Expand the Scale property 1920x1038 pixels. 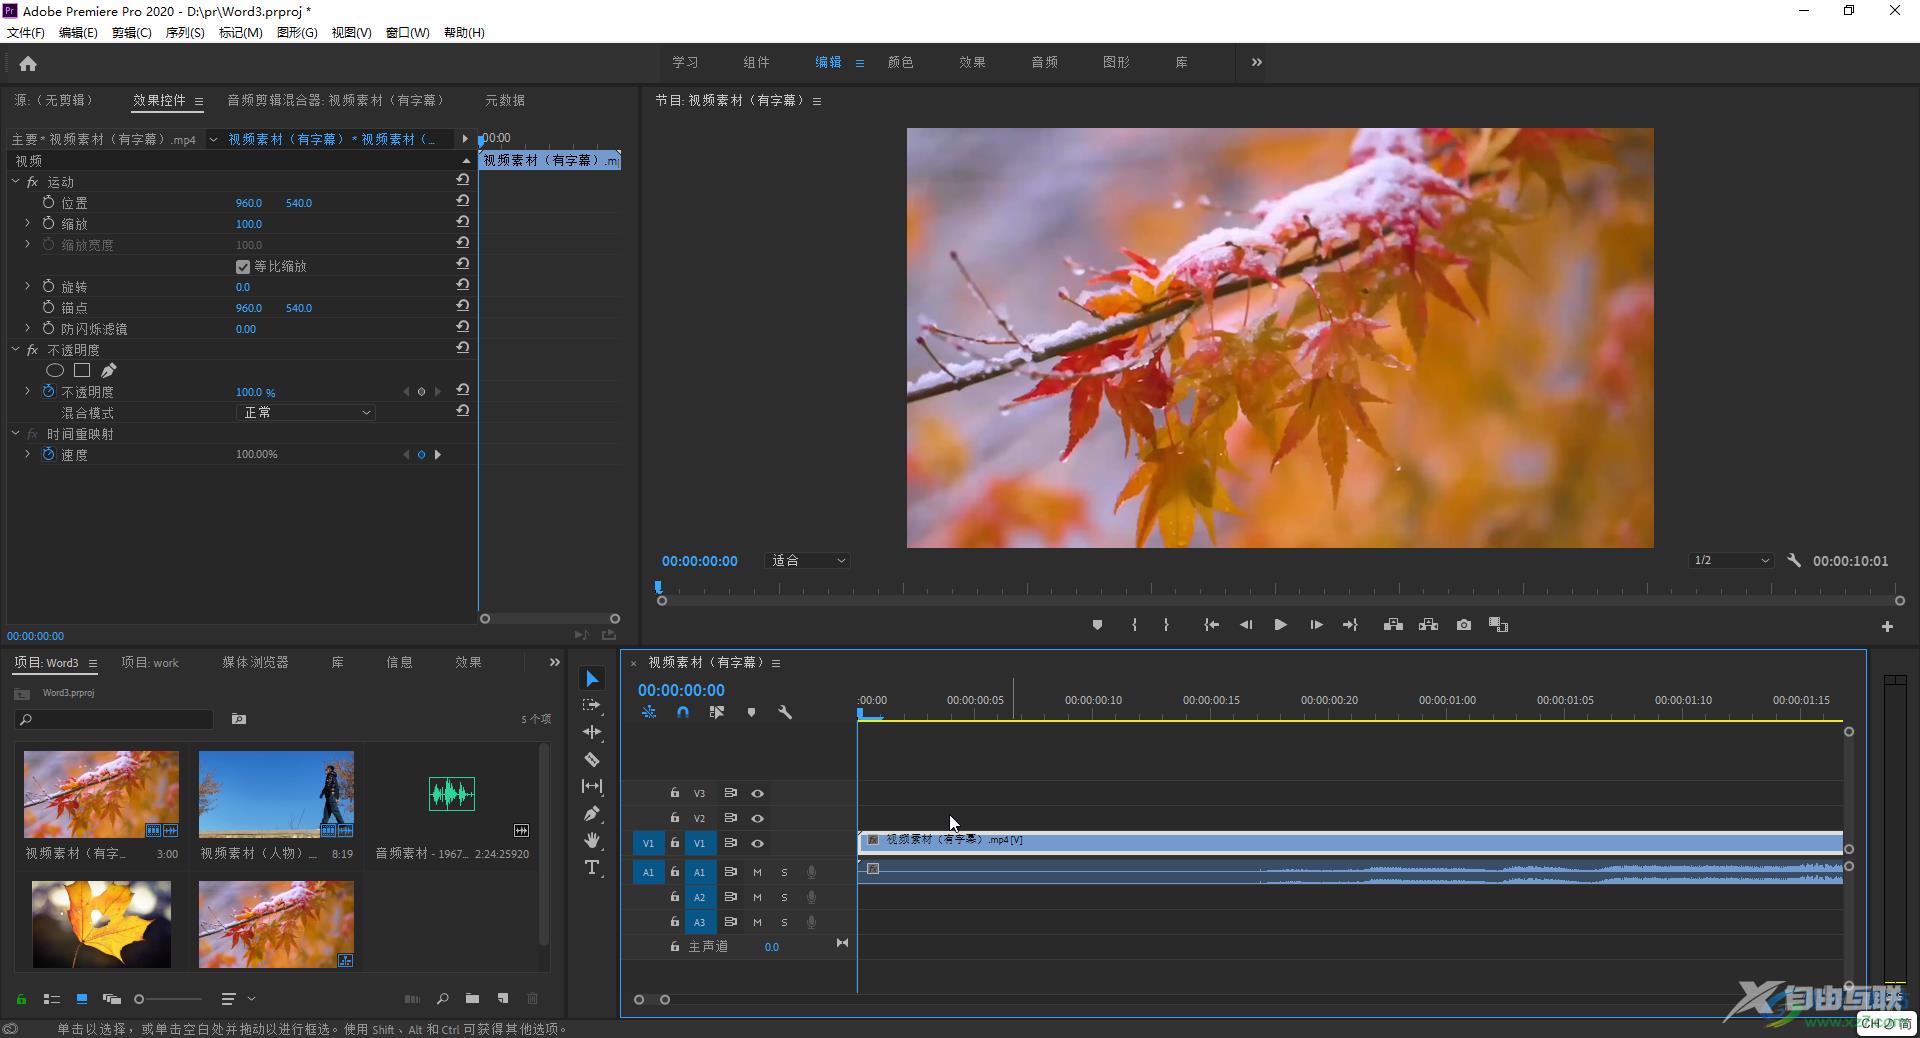pos(27,224)
